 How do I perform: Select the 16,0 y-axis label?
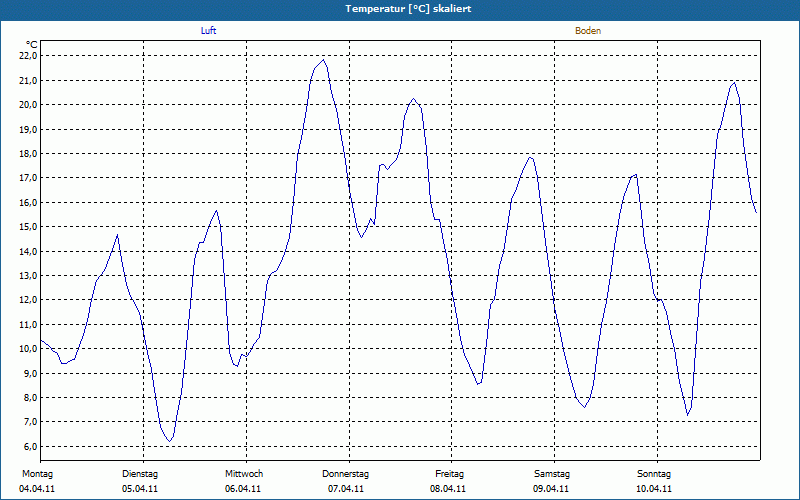(x=29, y=203)
